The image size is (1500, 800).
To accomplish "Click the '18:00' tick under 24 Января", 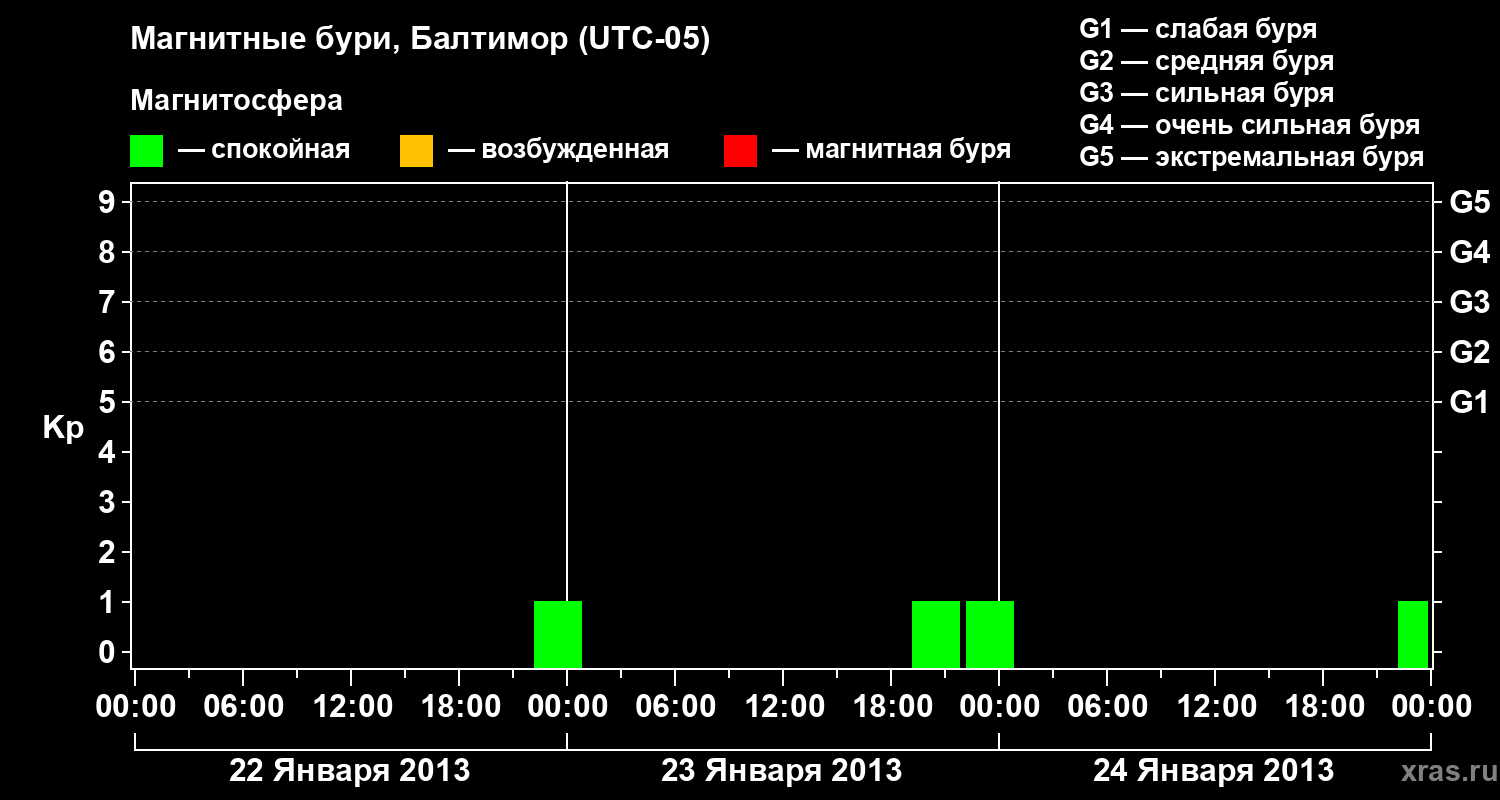I will (x=1324, y=707).
